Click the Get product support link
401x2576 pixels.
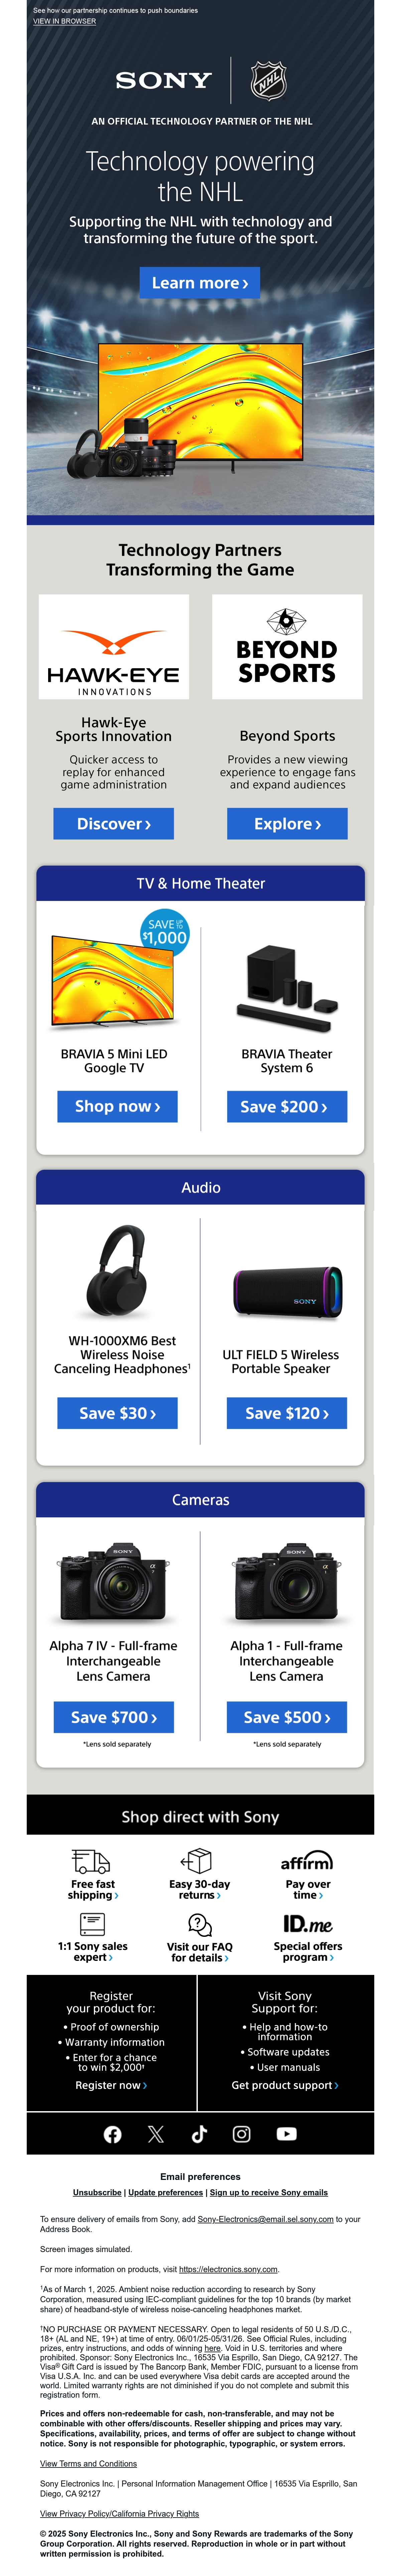tap(285, 2085)
